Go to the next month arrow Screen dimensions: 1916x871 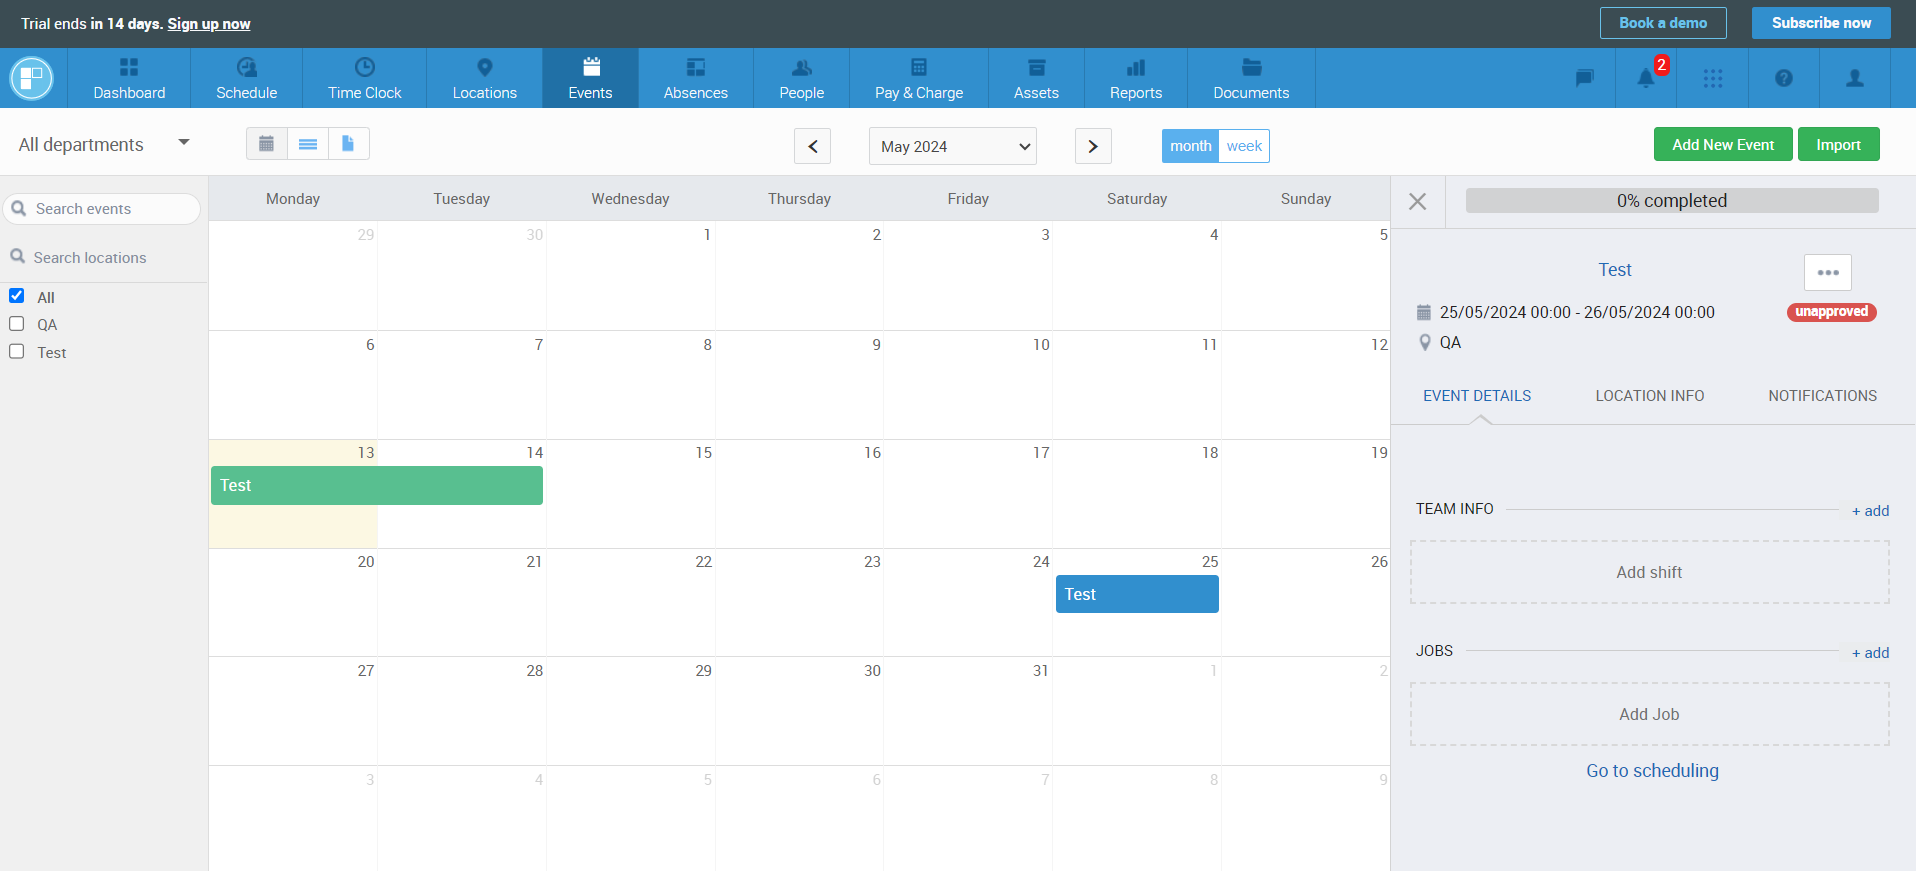pyautogui.click(x=1093, y=146)
